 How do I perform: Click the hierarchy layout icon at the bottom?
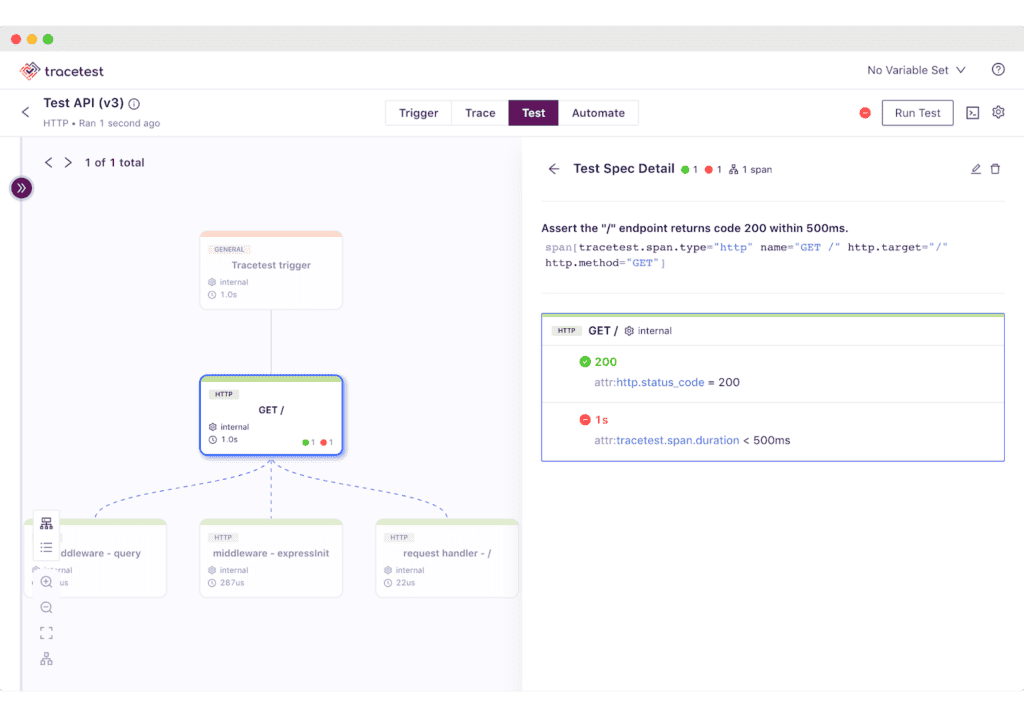point(46,659)
